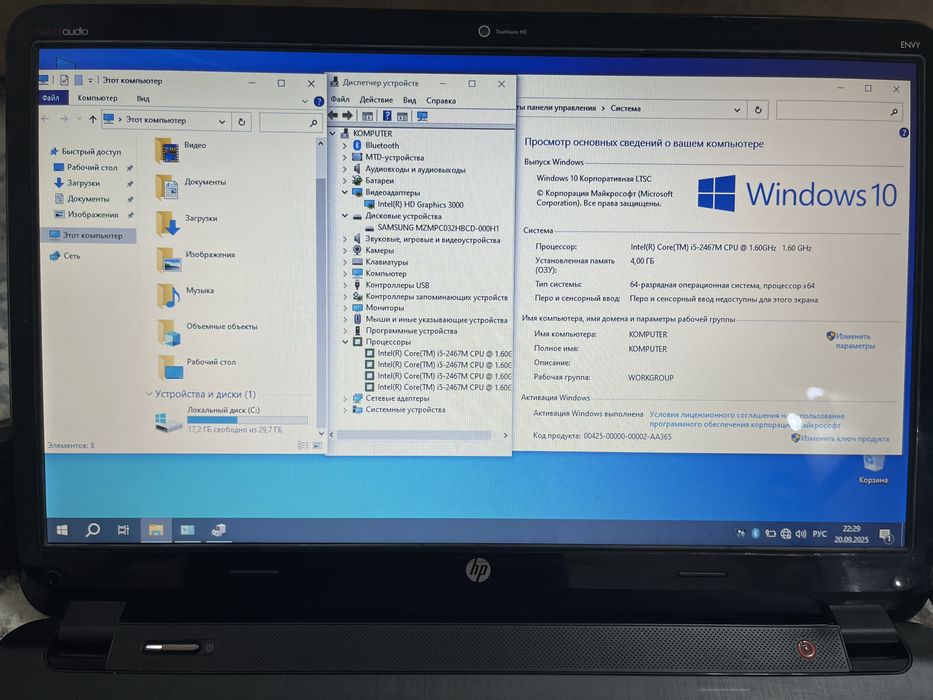Open the Windows Start button
Image resolution: width=933 pixels, height=700 pixels.
point(62,530)
